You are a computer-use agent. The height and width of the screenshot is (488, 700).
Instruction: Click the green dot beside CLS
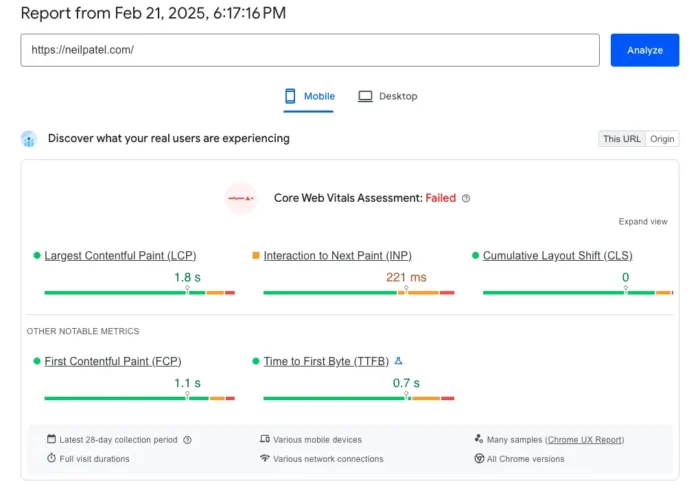tap(475, 255)
